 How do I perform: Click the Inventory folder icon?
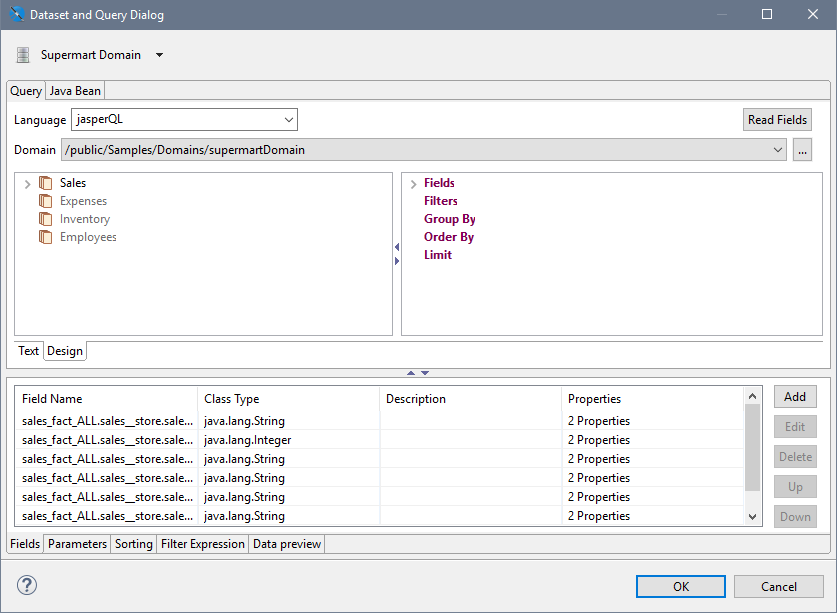46,219
